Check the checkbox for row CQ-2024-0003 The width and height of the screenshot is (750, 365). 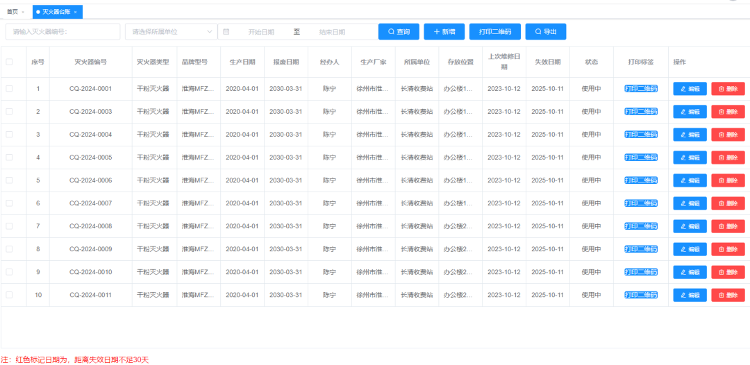point(9,111)
